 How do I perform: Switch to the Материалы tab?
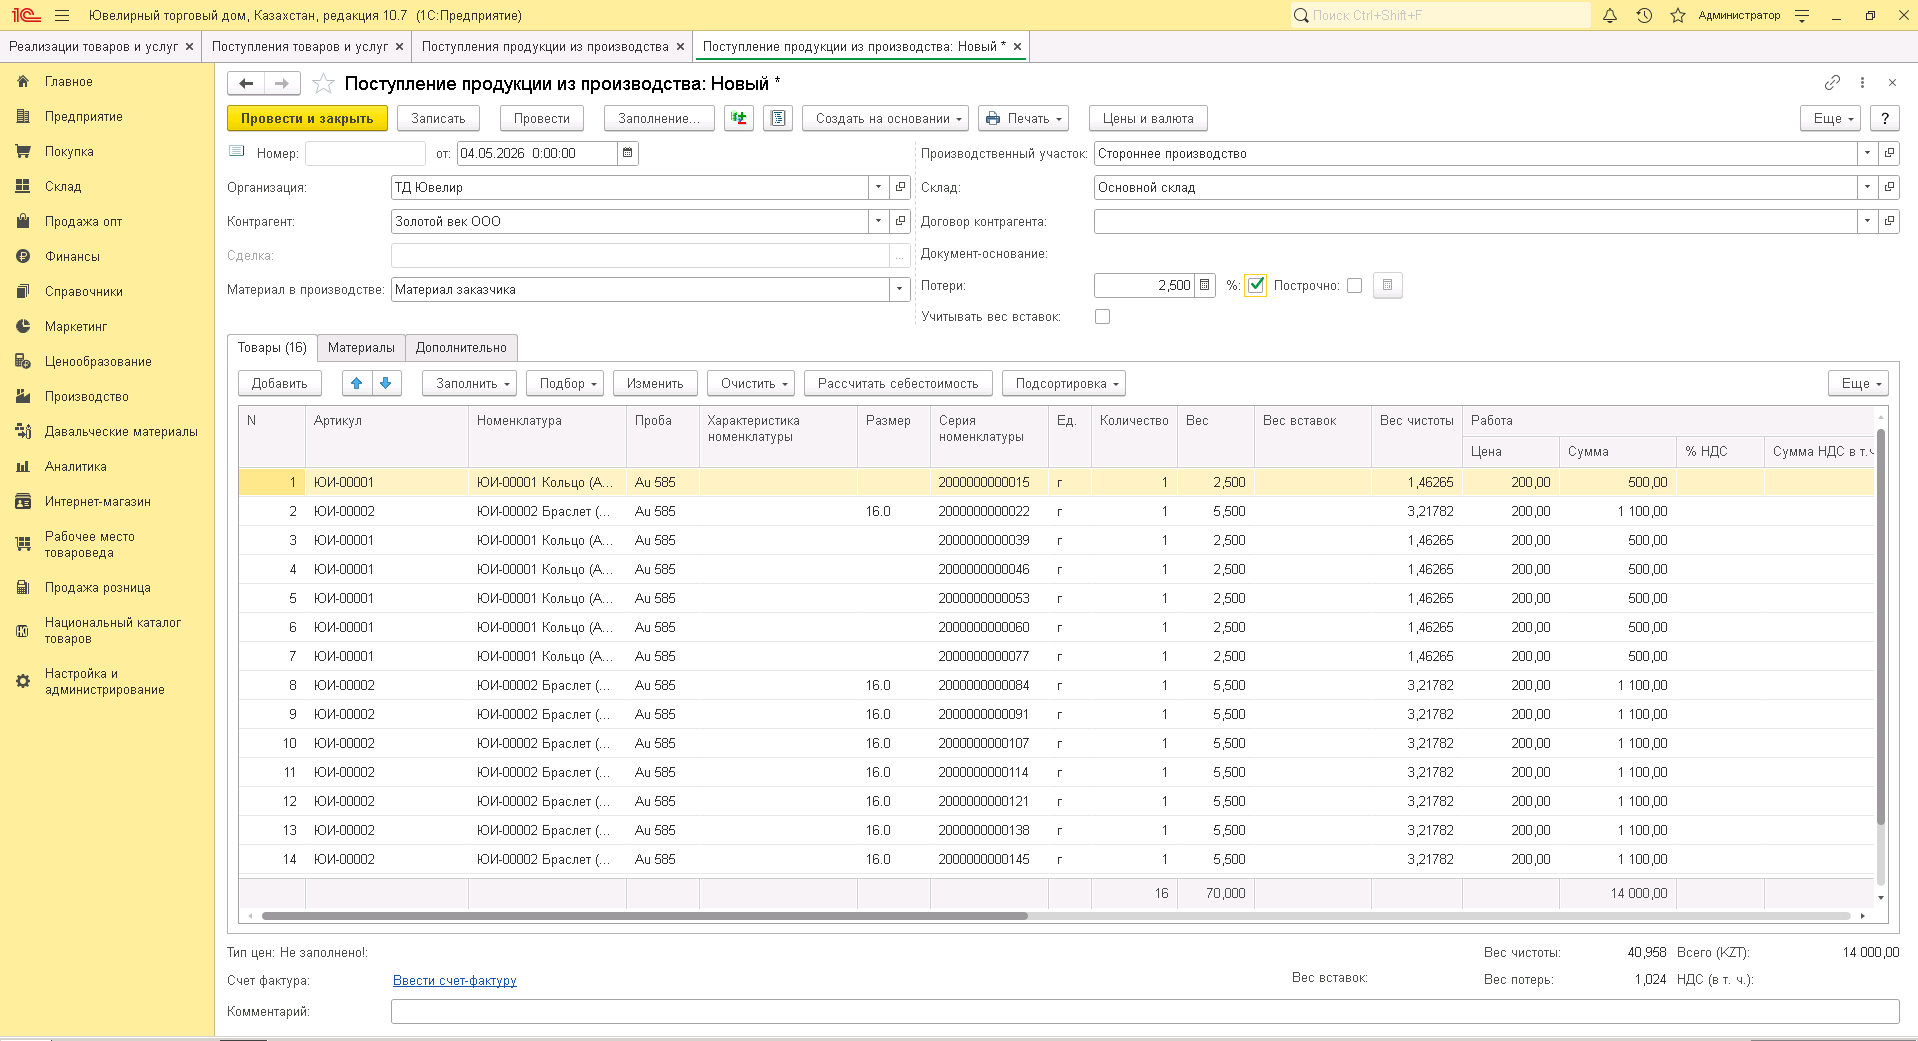[x=361, y=347]
